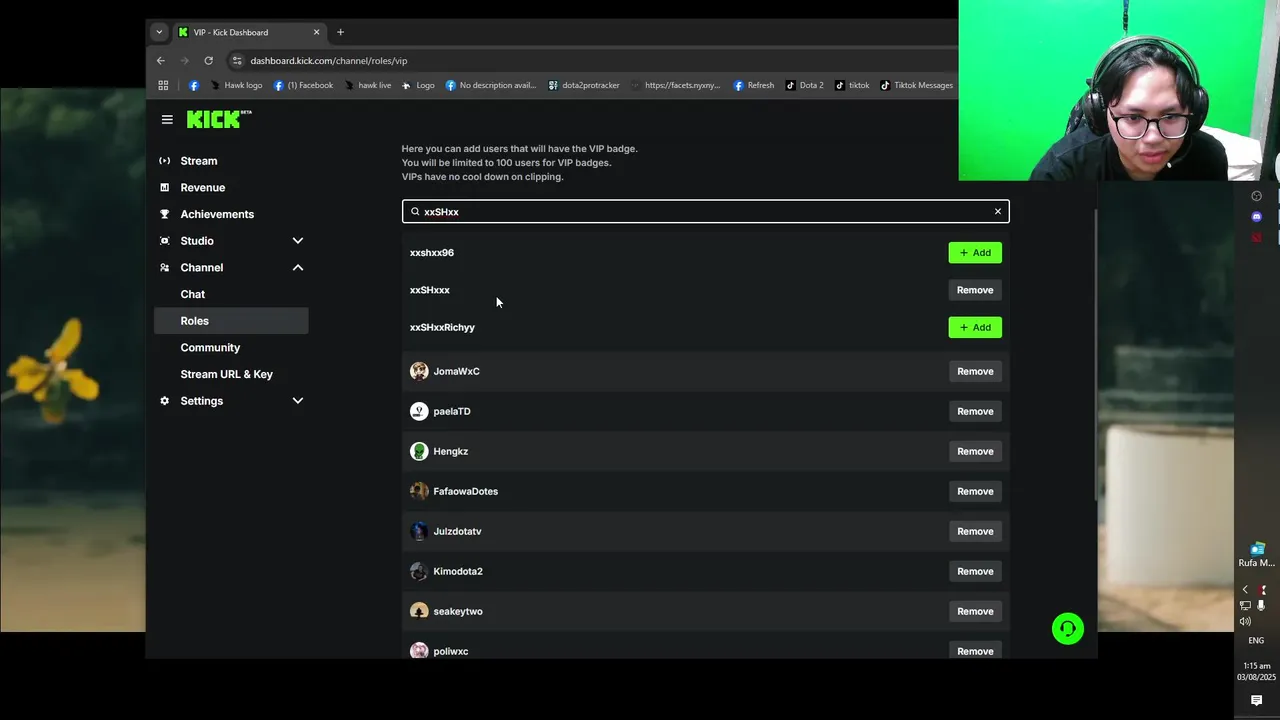The image size is (1280, 720).
Task: Open the bookmarks apps grid icon
Action: tap(163, 85)
